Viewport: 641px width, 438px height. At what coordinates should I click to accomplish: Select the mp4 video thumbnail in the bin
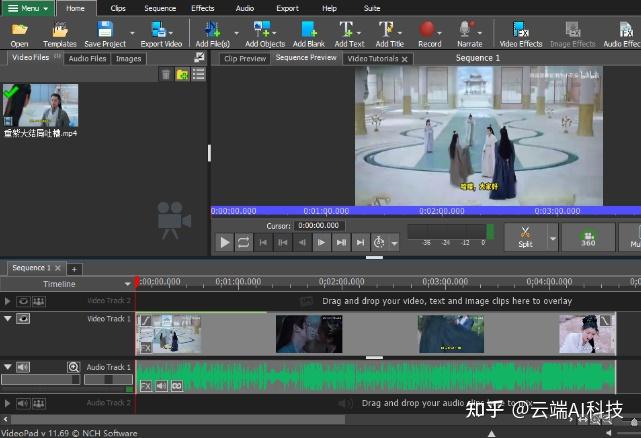tap(40, 106)
